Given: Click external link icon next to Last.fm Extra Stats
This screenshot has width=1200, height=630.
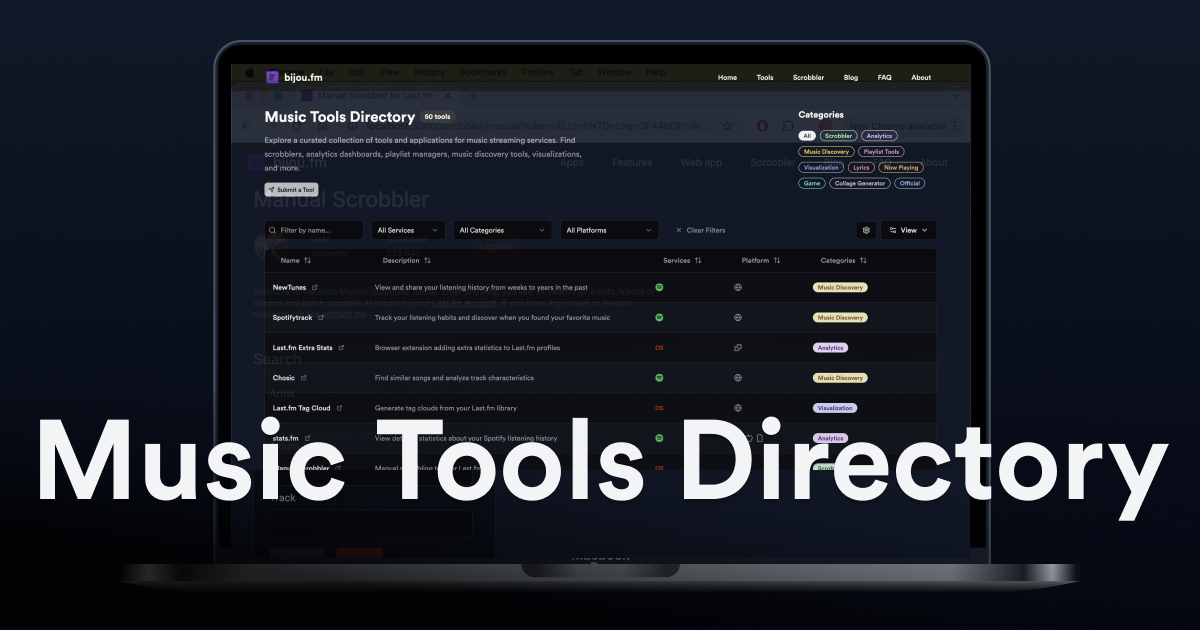Looking at the screenshot, I should (x=341, y=348).
